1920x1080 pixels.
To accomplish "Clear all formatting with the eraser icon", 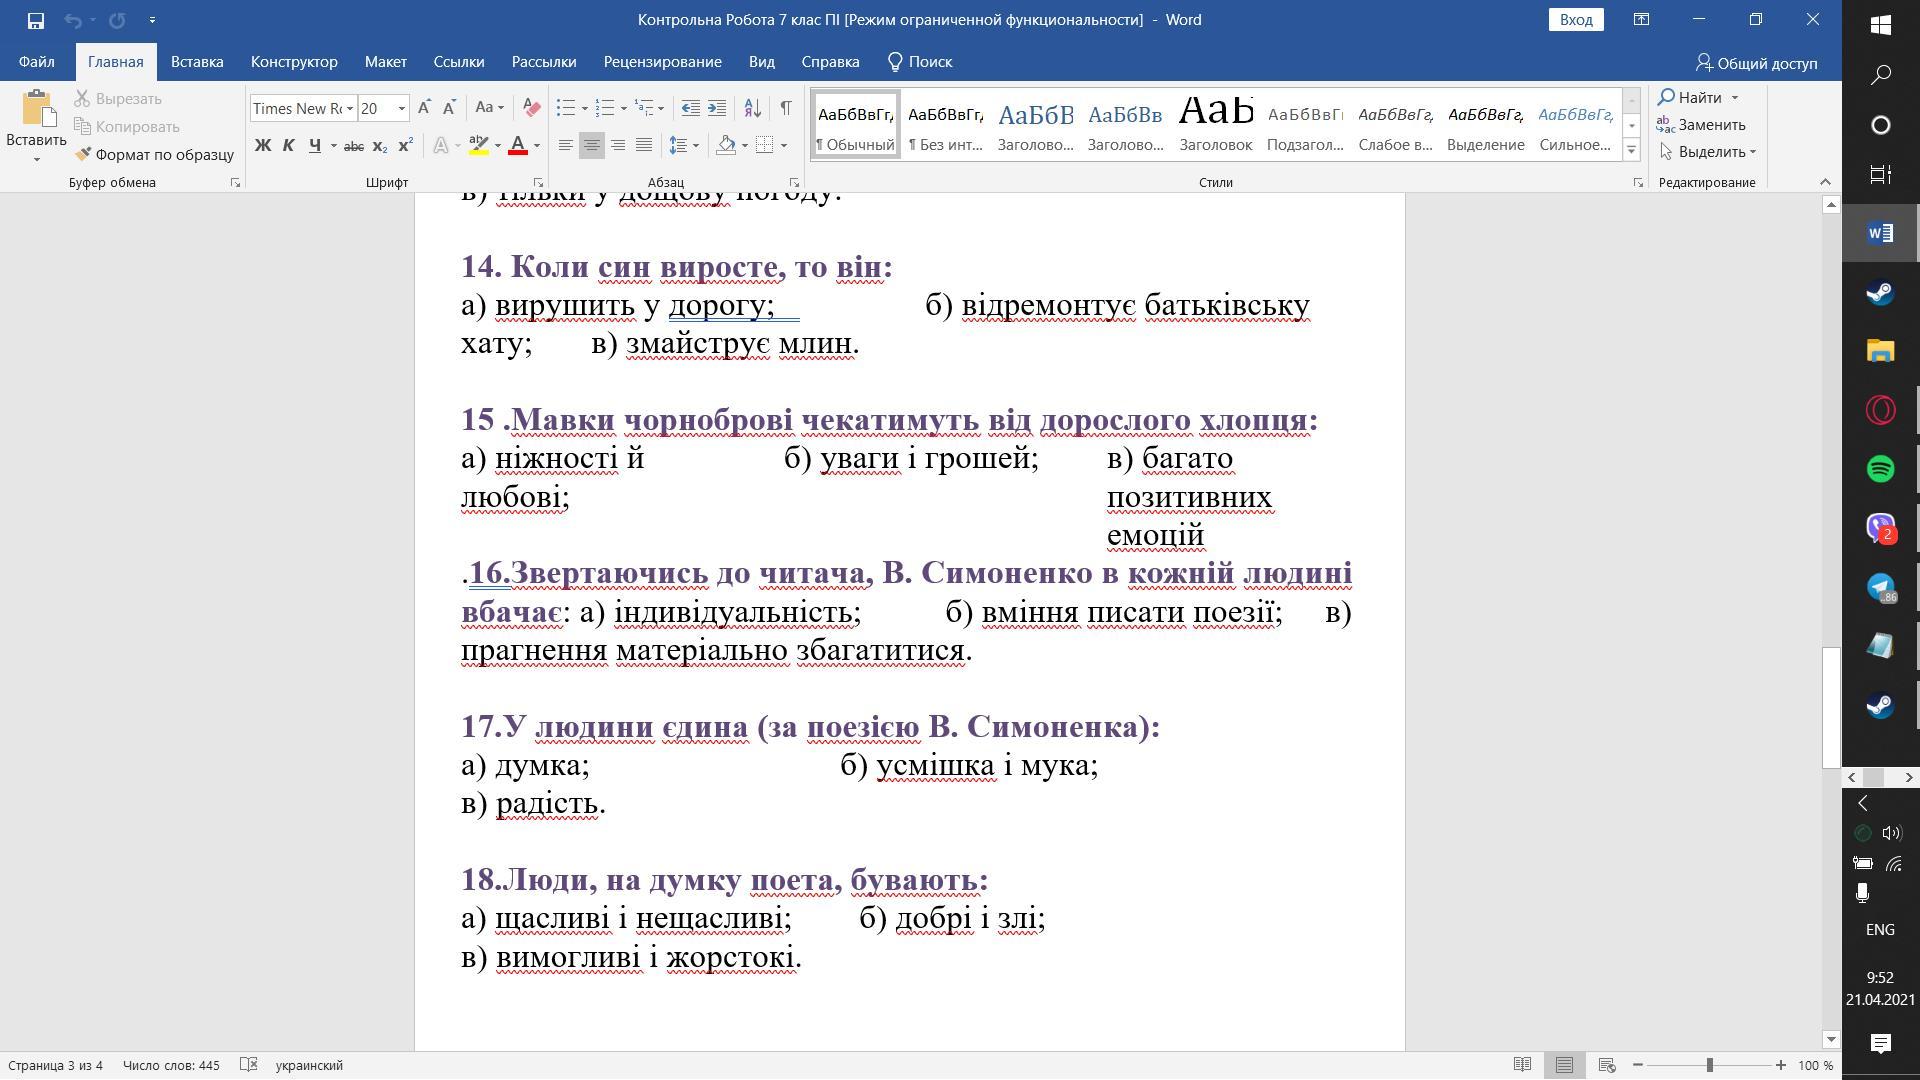I will (532, 108).
